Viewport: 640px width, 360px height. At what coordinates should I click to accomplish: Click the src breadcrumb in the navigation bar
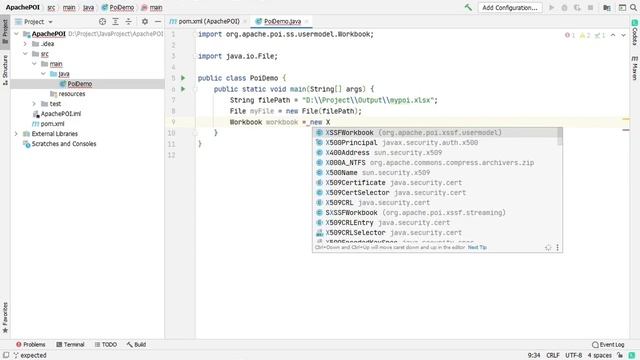(51, 7)
